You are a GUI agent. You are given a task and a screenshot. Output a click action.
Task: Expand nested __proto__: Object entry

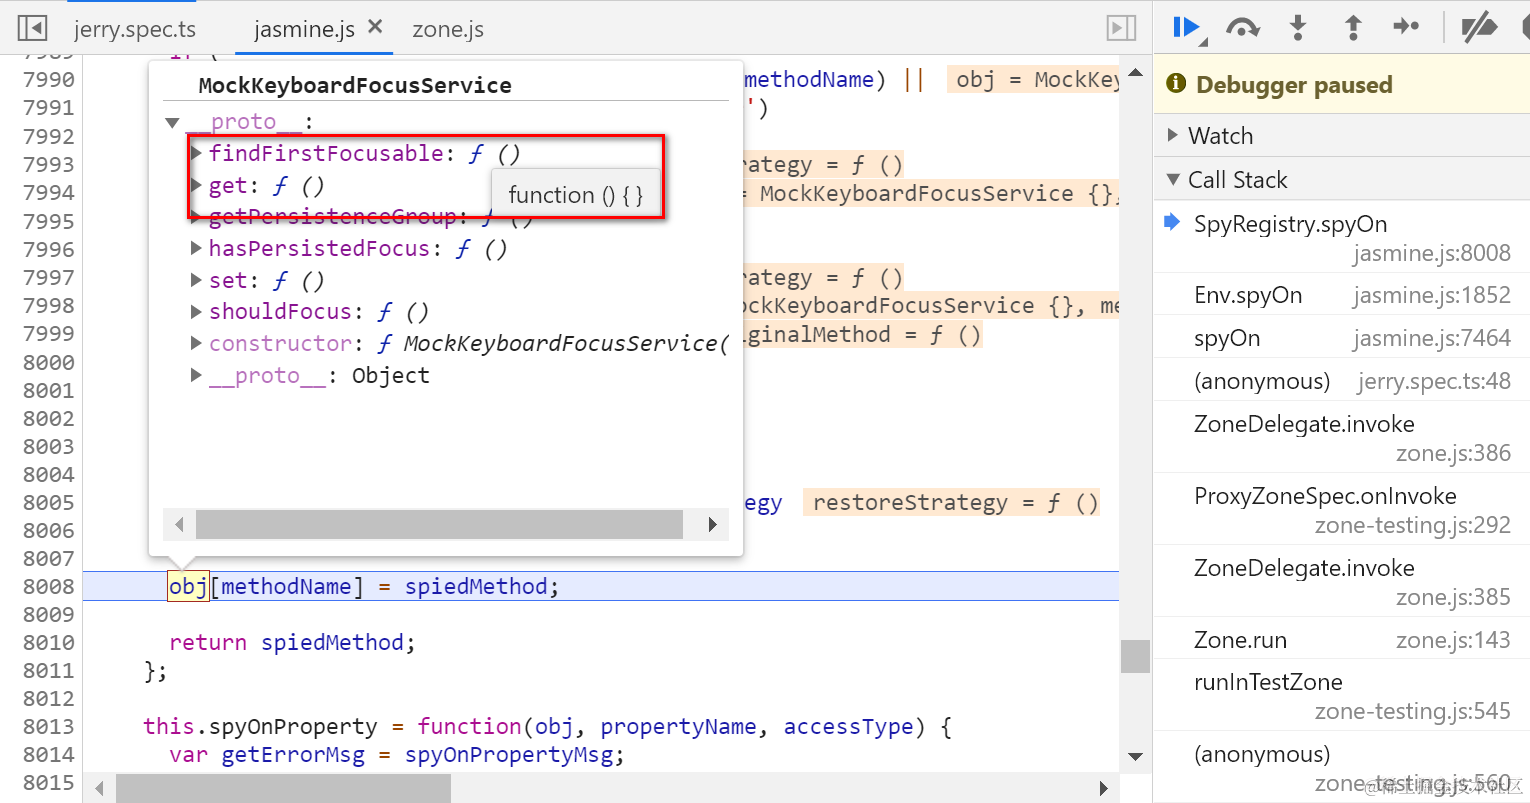pyautogui.click(x=197, y=375)
